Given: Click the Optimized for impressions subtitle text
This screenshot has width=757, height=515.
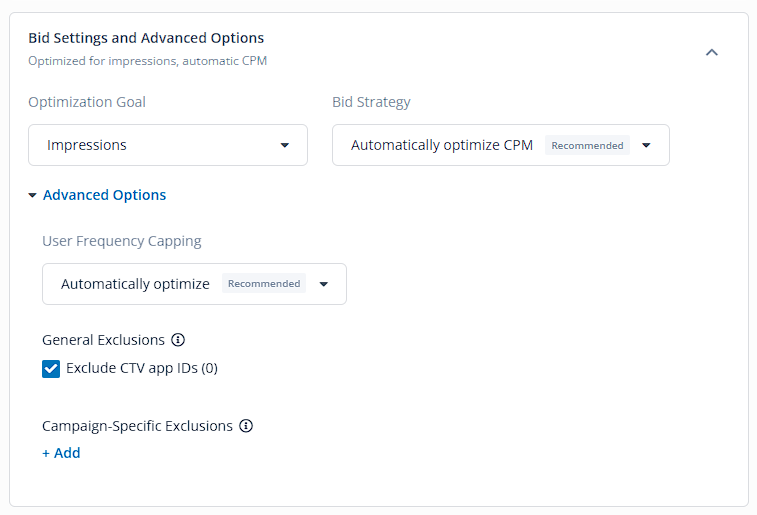Looking at the screenshot, I should tap(148, 61).
